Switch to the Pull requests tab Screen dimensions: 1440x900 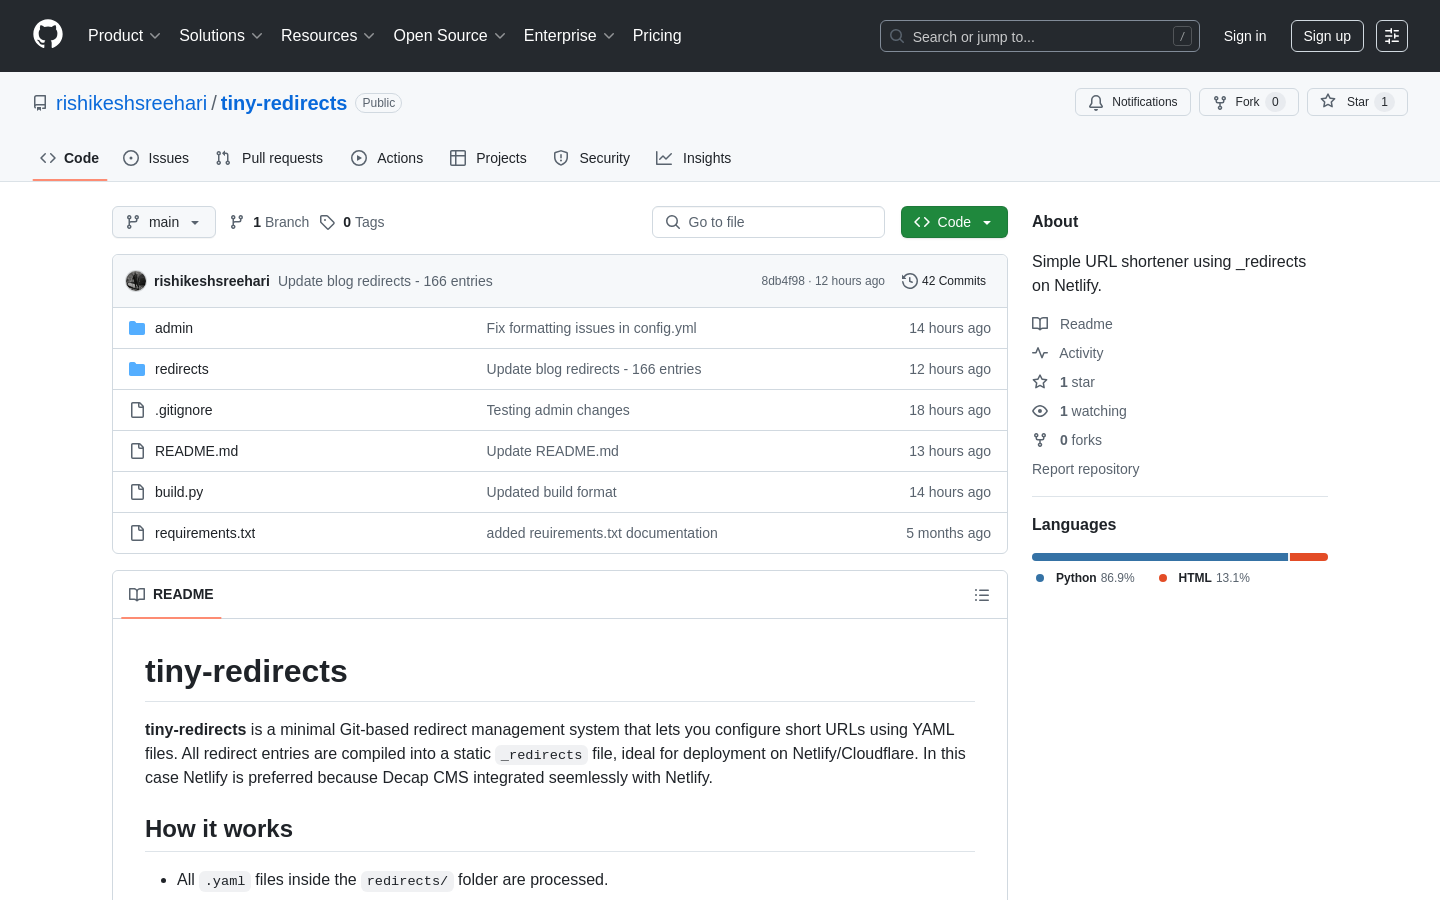tap(269, 158)
